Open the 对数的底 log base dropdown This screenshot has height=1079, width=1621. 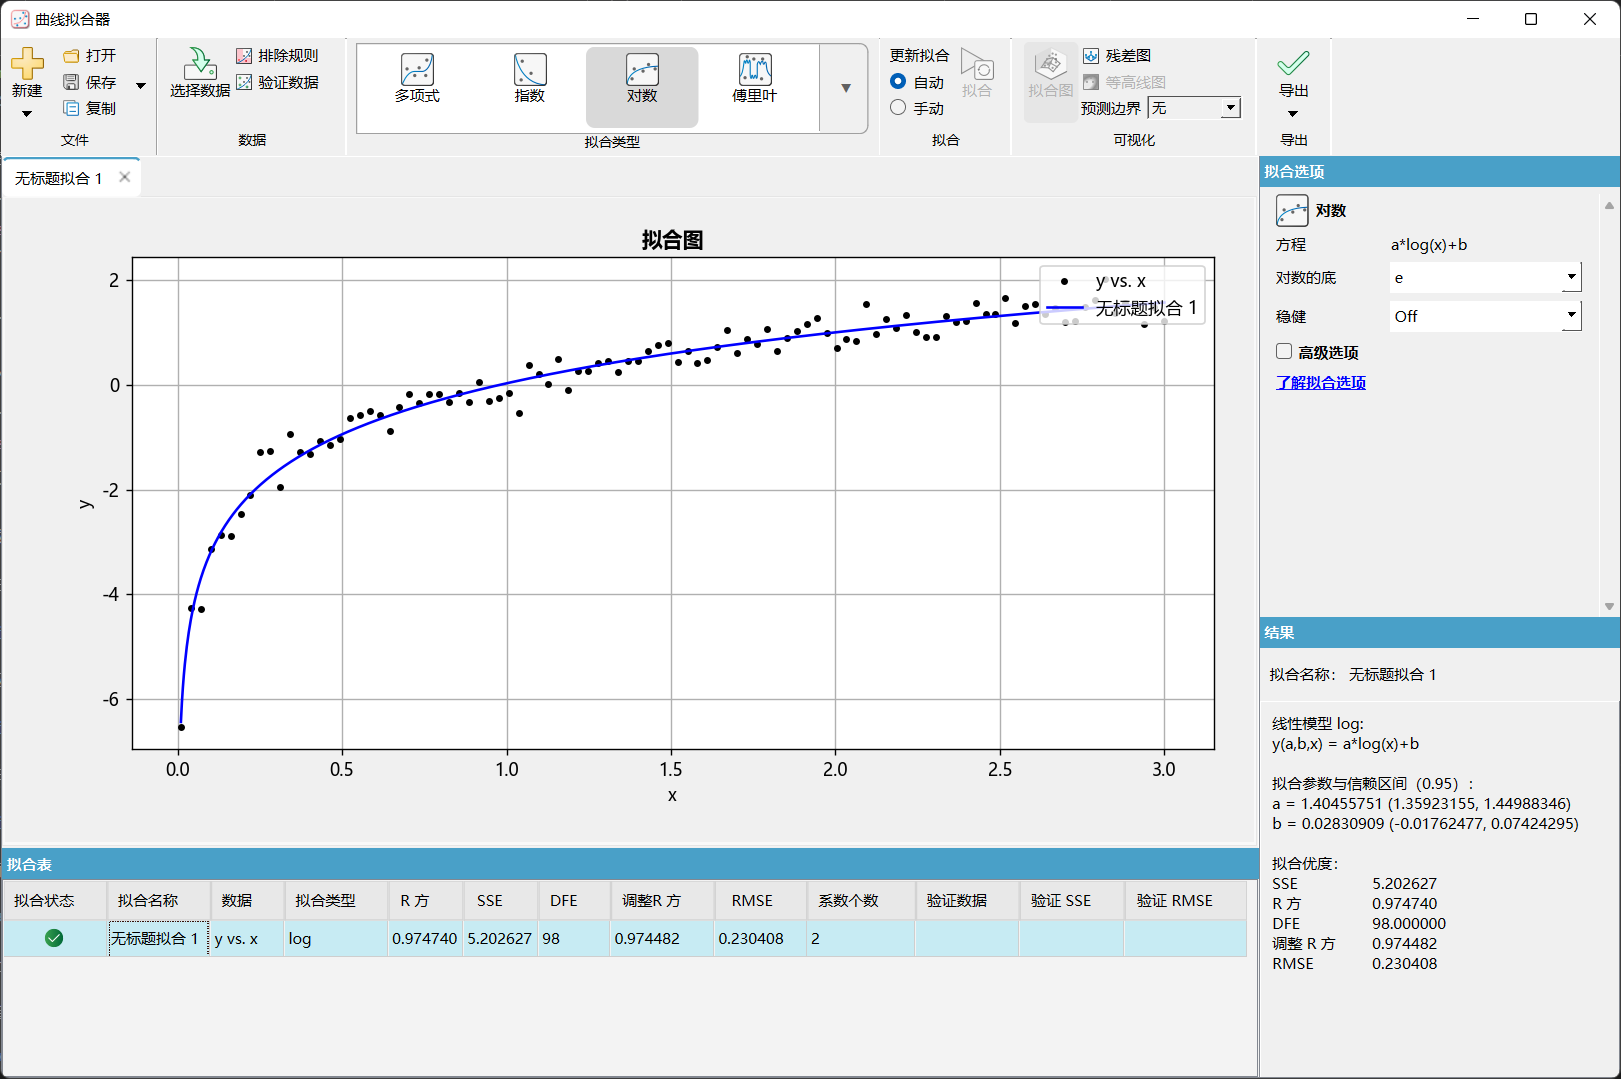(x=1571, y=278)
